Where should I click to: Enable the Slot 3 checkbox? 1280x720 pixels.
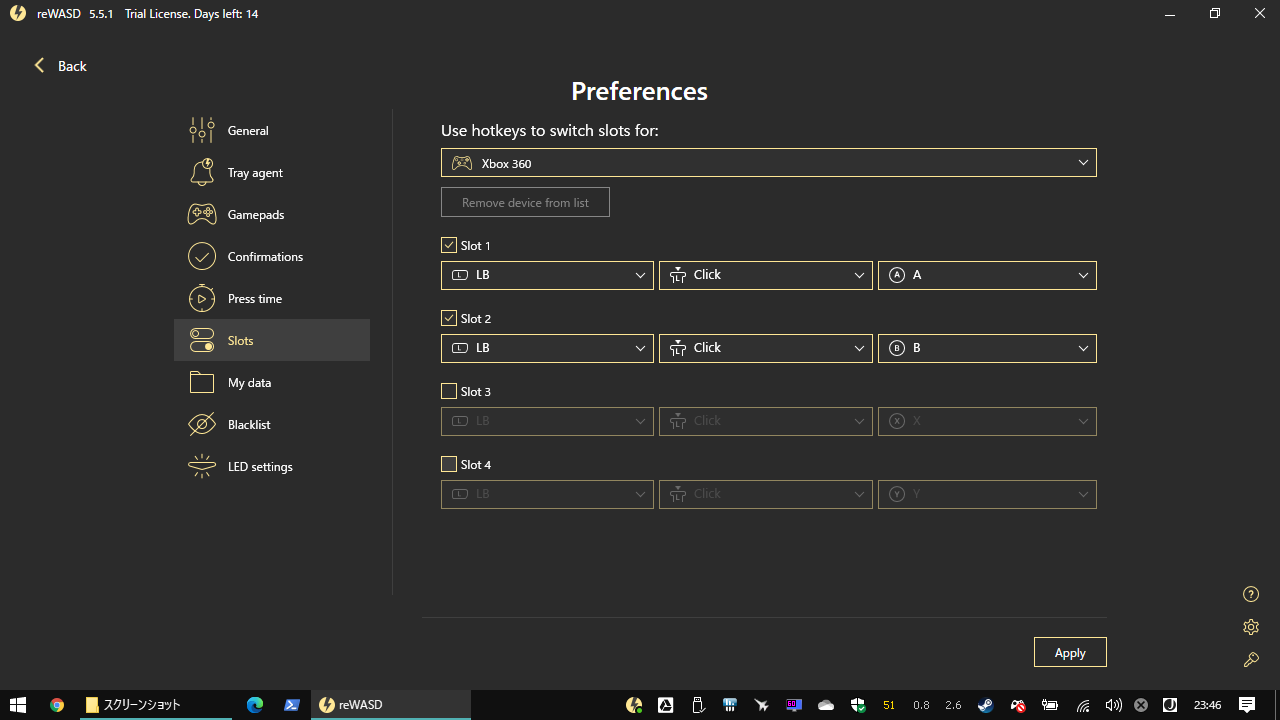pos(449,391)
